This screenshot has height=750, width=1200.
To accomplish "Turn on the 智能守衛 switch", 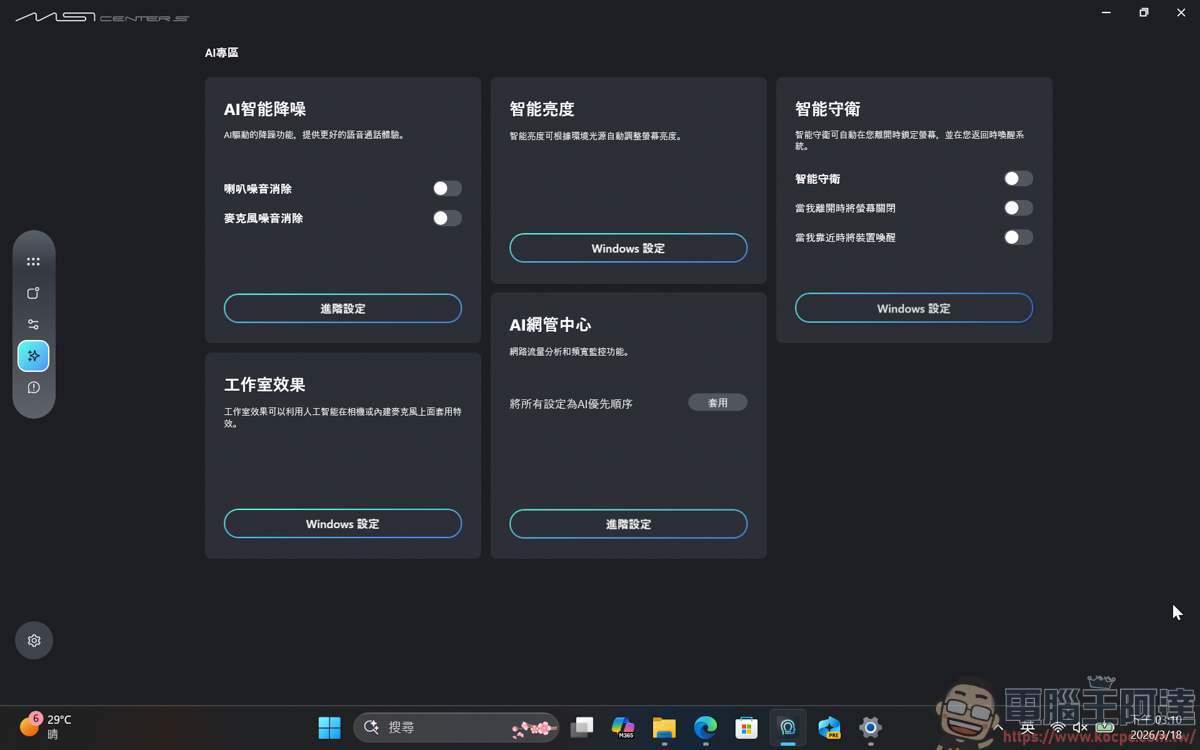I will [x=1018, y=178].
